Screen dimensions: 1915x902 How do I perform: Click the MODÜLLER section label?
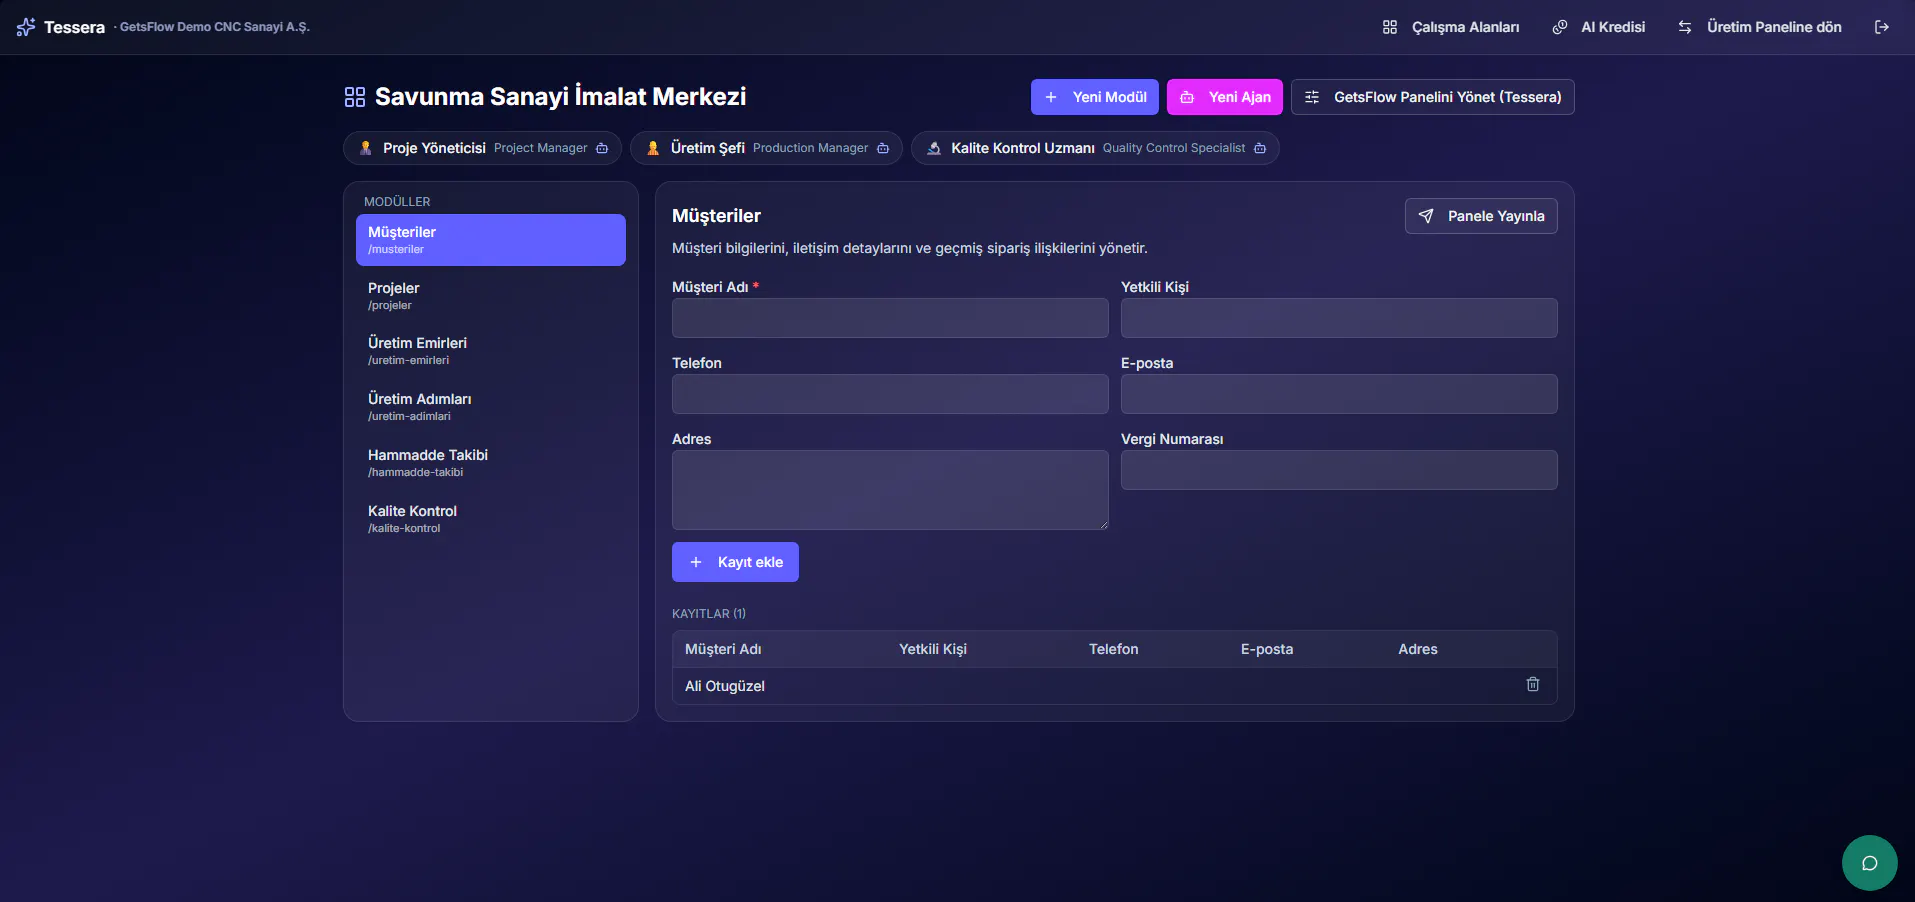click(x=397, y=202)
